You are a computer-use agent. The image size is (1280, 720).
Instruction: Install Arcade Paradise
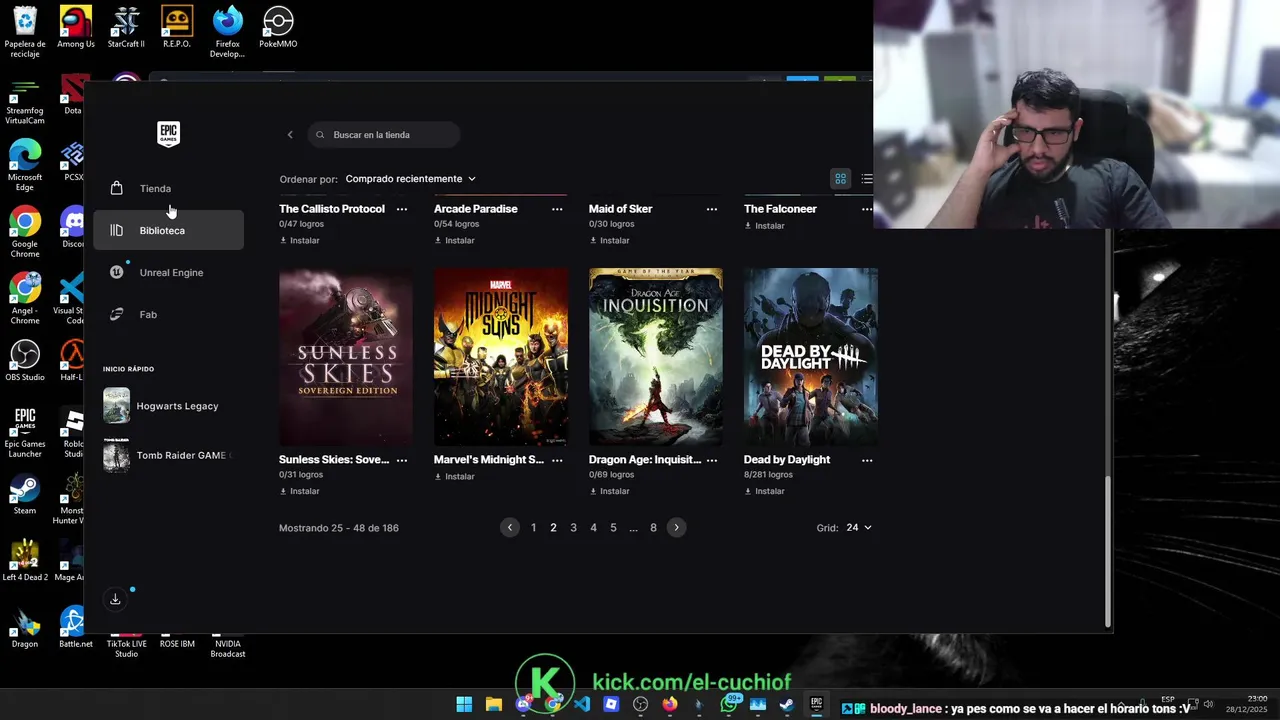click(x=455, y=240)
